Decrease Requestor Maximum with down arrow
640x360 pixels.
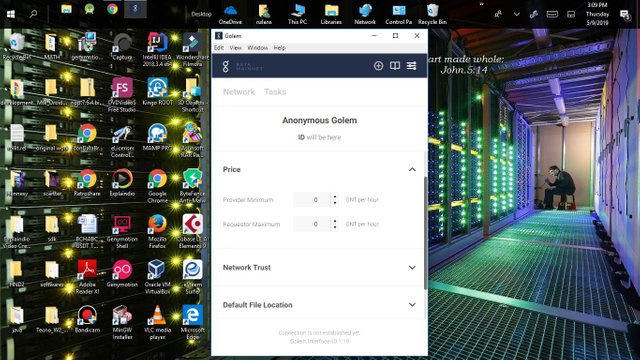[335, 227]
